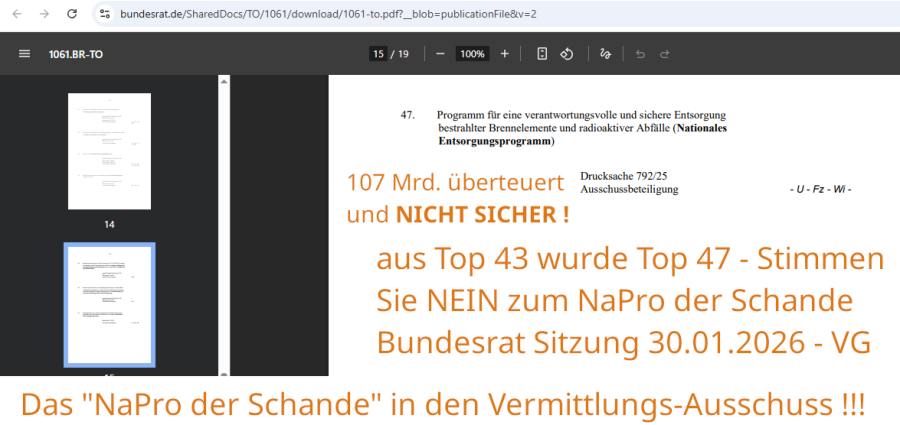This screenshot has height=425, width=900.
Task: Click the browser back arrow
Action: click(x=15, y=14)
